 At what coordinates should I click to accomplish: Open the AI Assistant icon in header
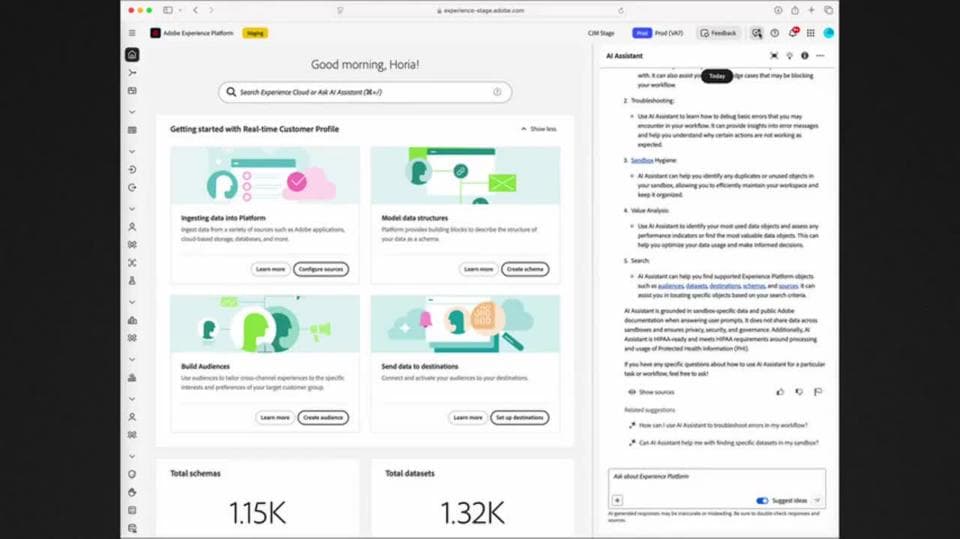coord(757,33)
